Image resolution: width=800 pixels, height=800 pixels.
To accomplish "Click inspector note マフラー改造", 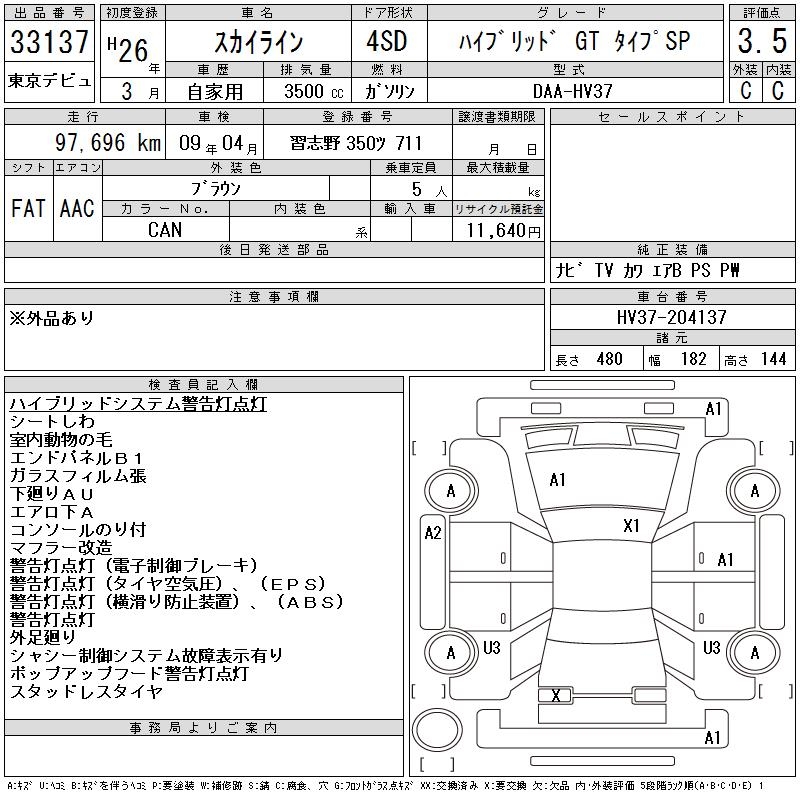I will click(x=61, y=547).
